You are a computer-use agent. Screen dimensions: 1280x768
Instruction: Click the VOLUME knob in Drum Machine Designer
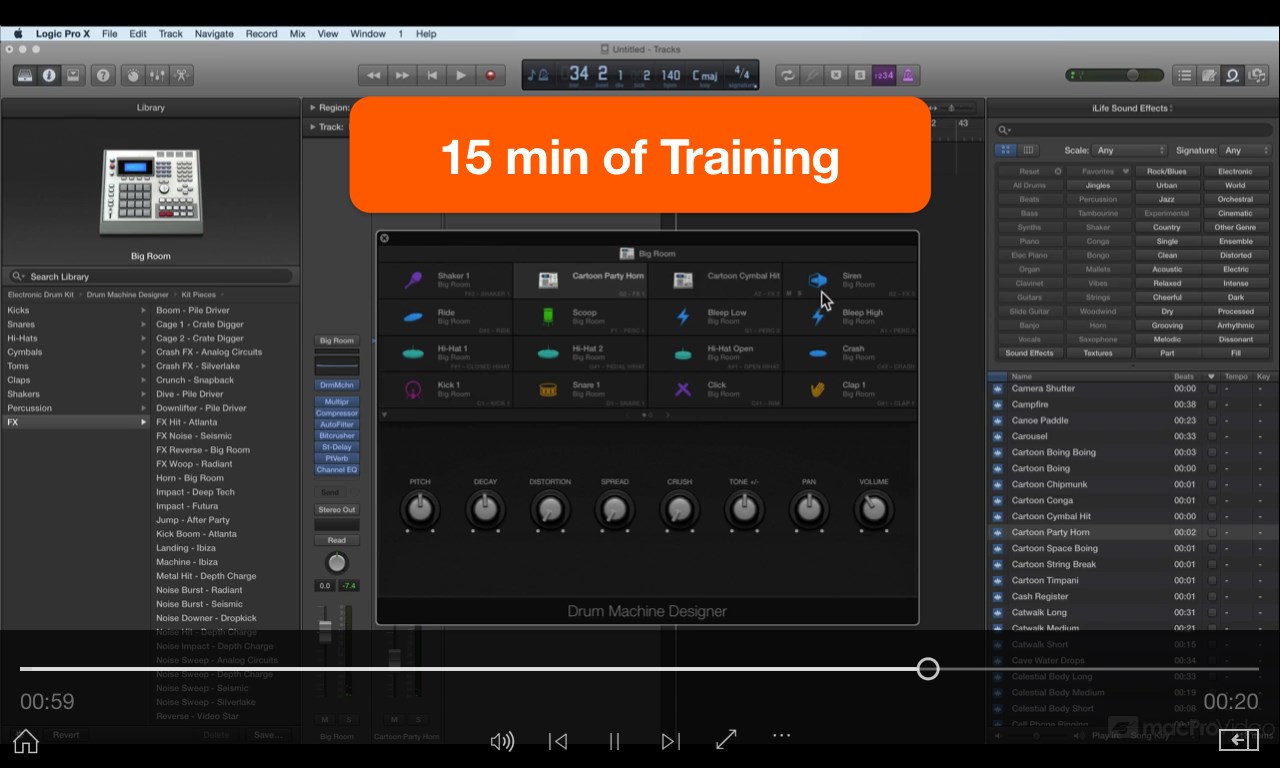[x=873, y=510]
